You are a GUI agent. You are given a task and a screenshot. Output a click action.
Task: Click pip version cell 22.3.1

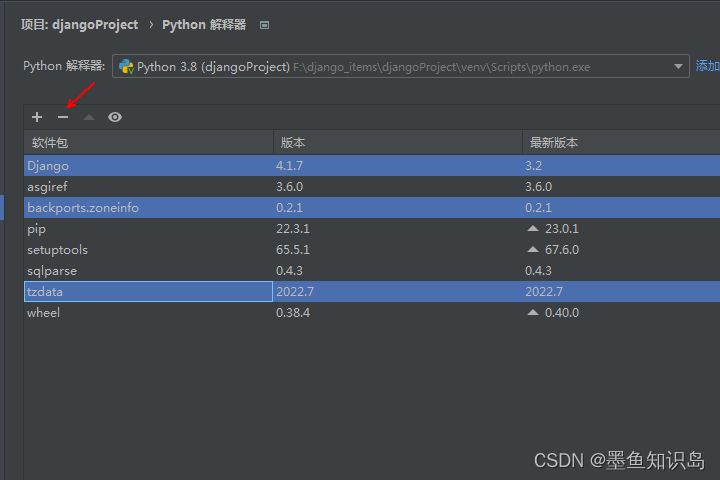[x=292, y=229]
